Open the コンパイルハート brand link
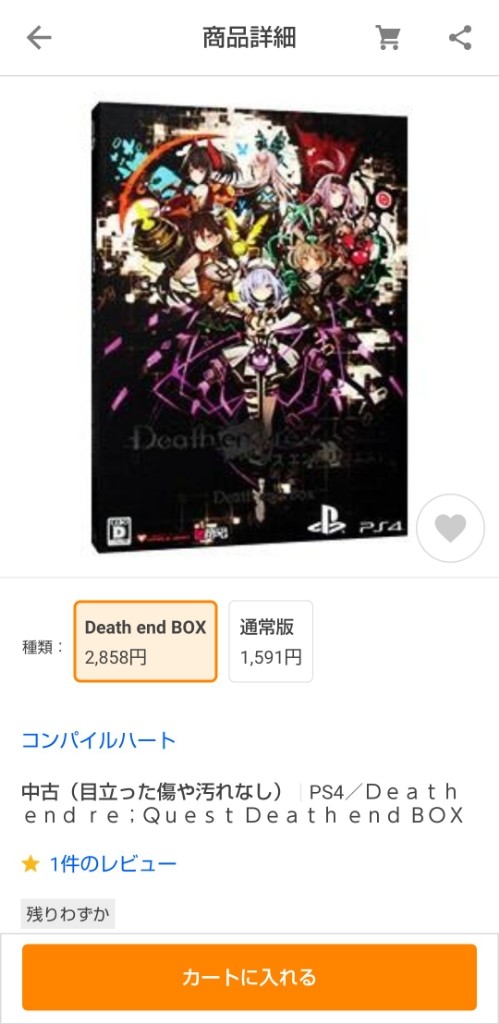Screen dimensions: 499x1024 [99, 740]
